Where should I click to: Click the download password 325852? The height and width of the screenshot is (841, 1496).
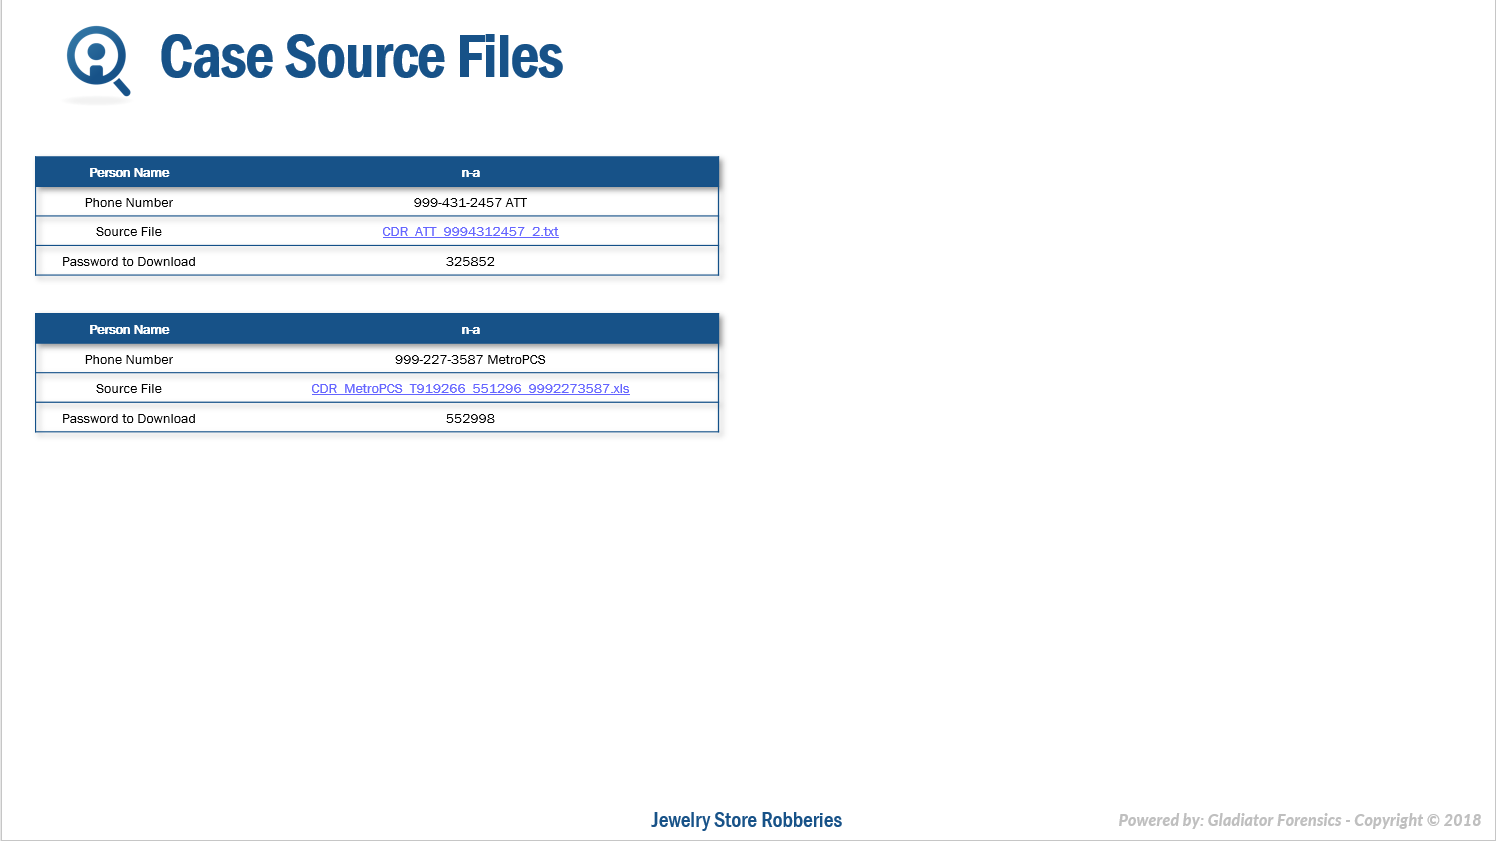click(x=470, y=262)
